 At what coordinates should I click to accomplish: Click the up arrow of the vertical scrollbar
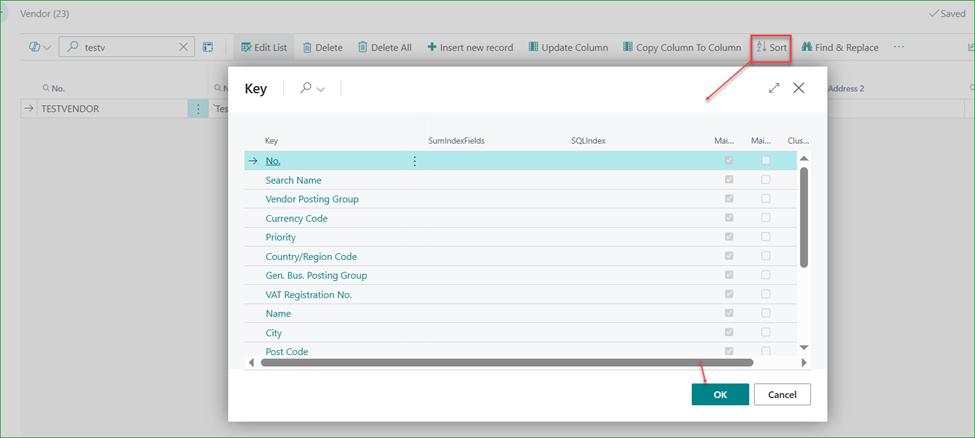803,159
